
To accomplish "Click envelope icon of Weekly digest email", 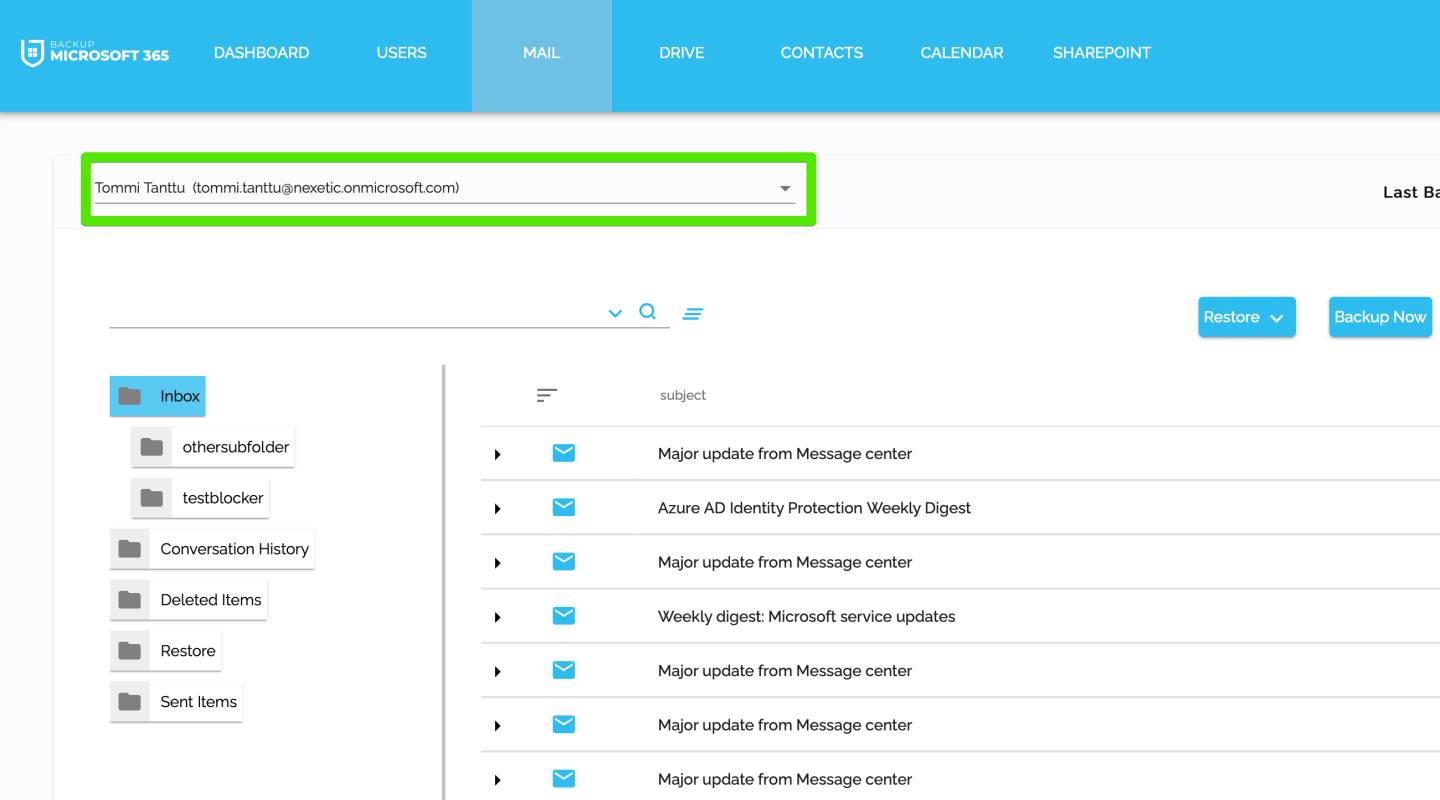I will (x=564, y=615).
